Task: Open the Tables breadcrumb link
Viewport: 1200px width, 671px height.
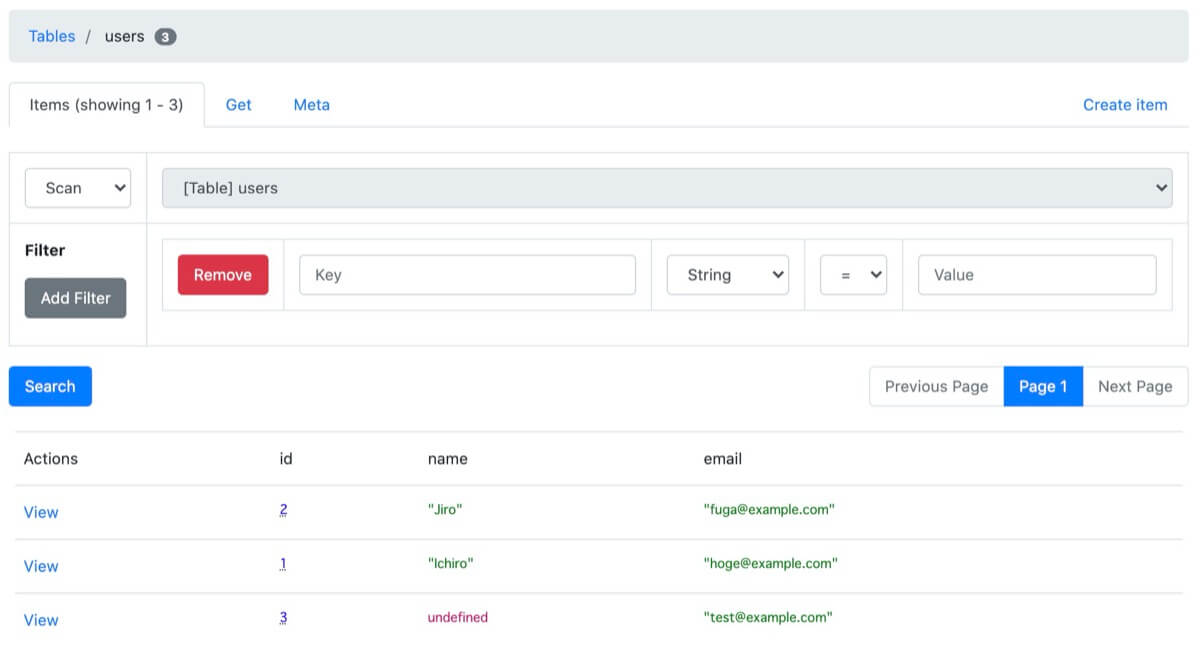Action: [52, 36]
